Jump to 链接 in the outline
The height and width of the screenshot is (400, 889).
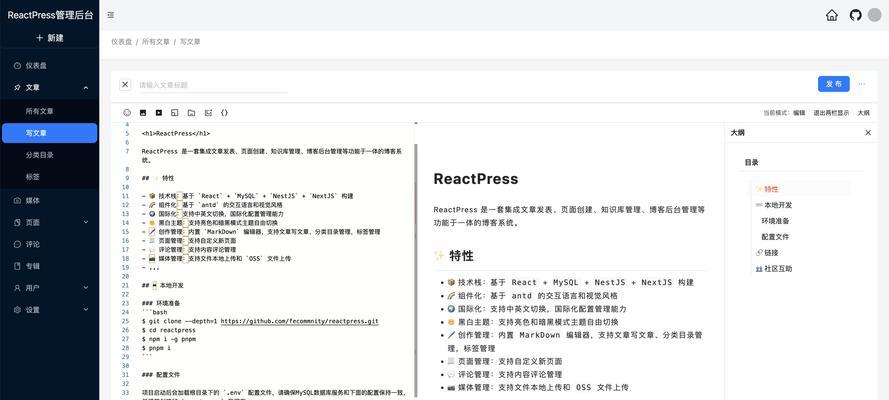(x=767, y=253)
